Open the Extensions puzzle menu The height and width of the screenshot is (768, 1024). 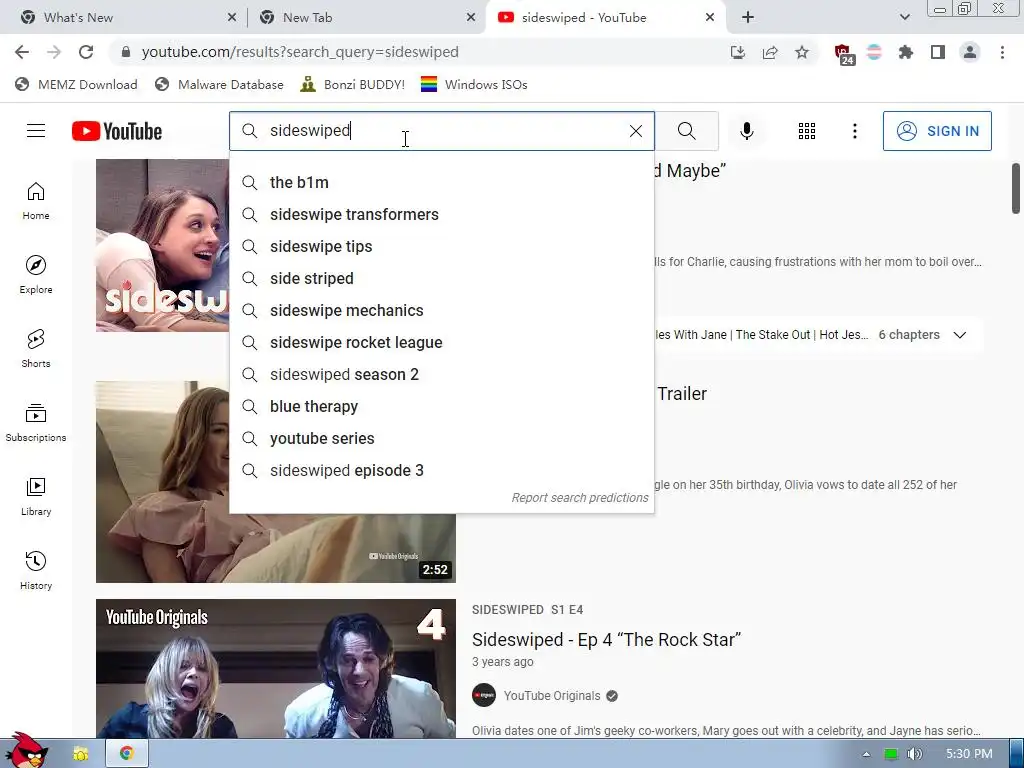pyautogui.click(x=905, y=52)
